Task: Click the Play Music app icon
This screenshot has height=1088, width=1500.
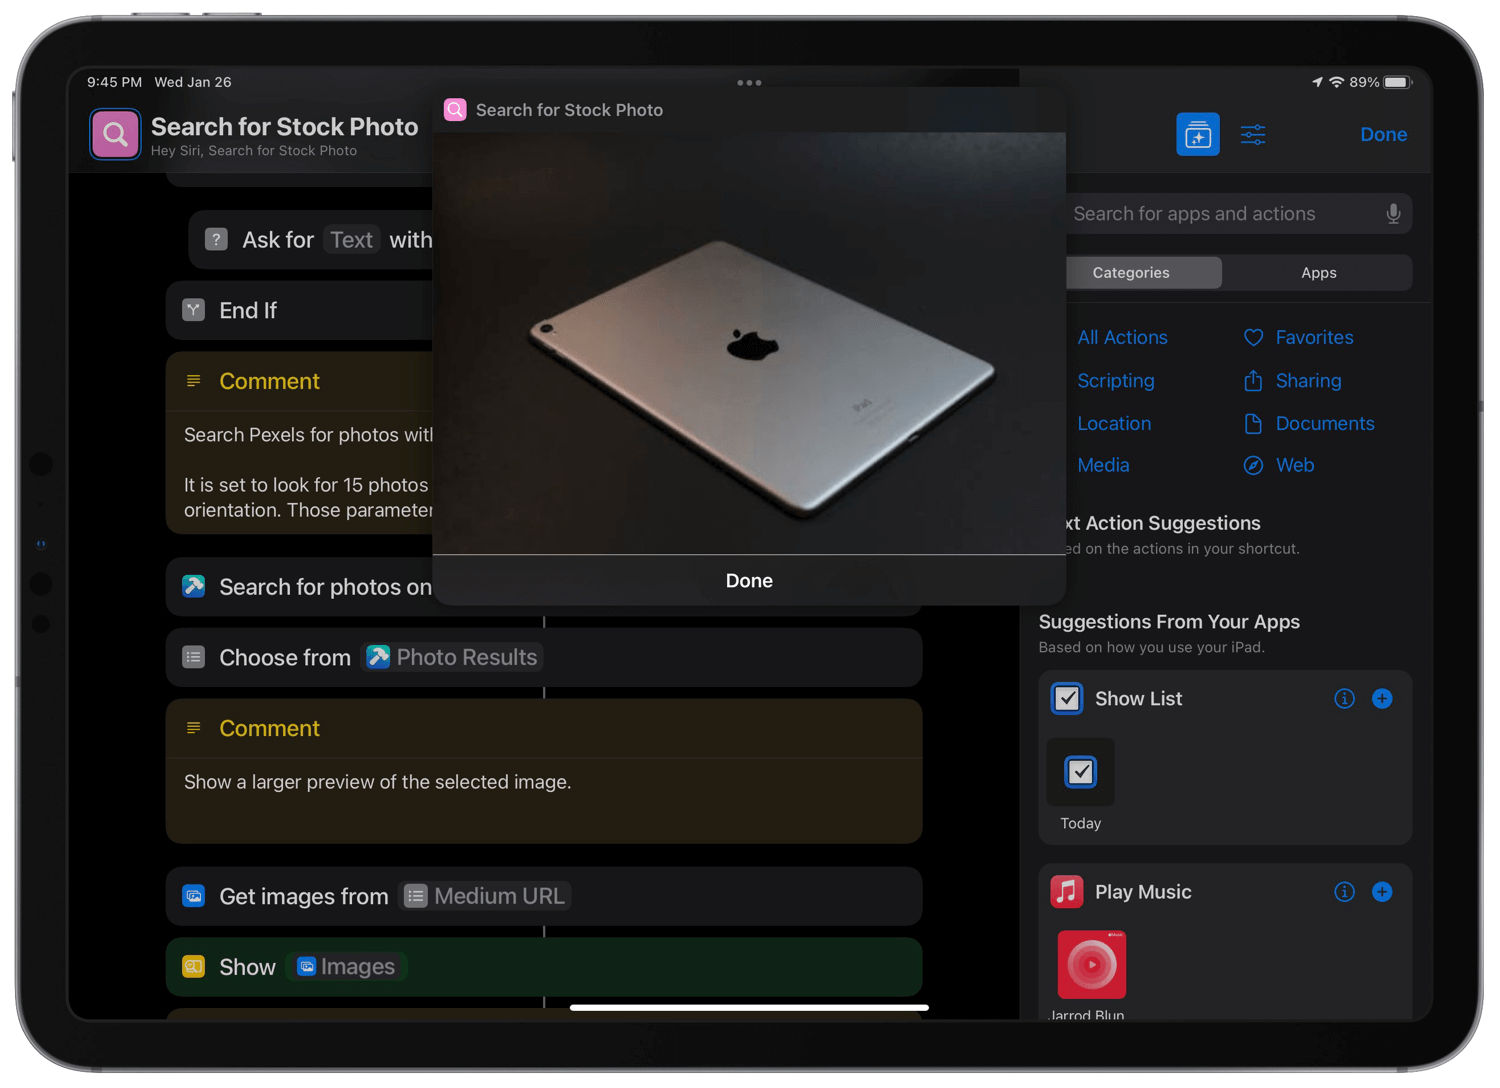Action: (x=1067, y=891)
